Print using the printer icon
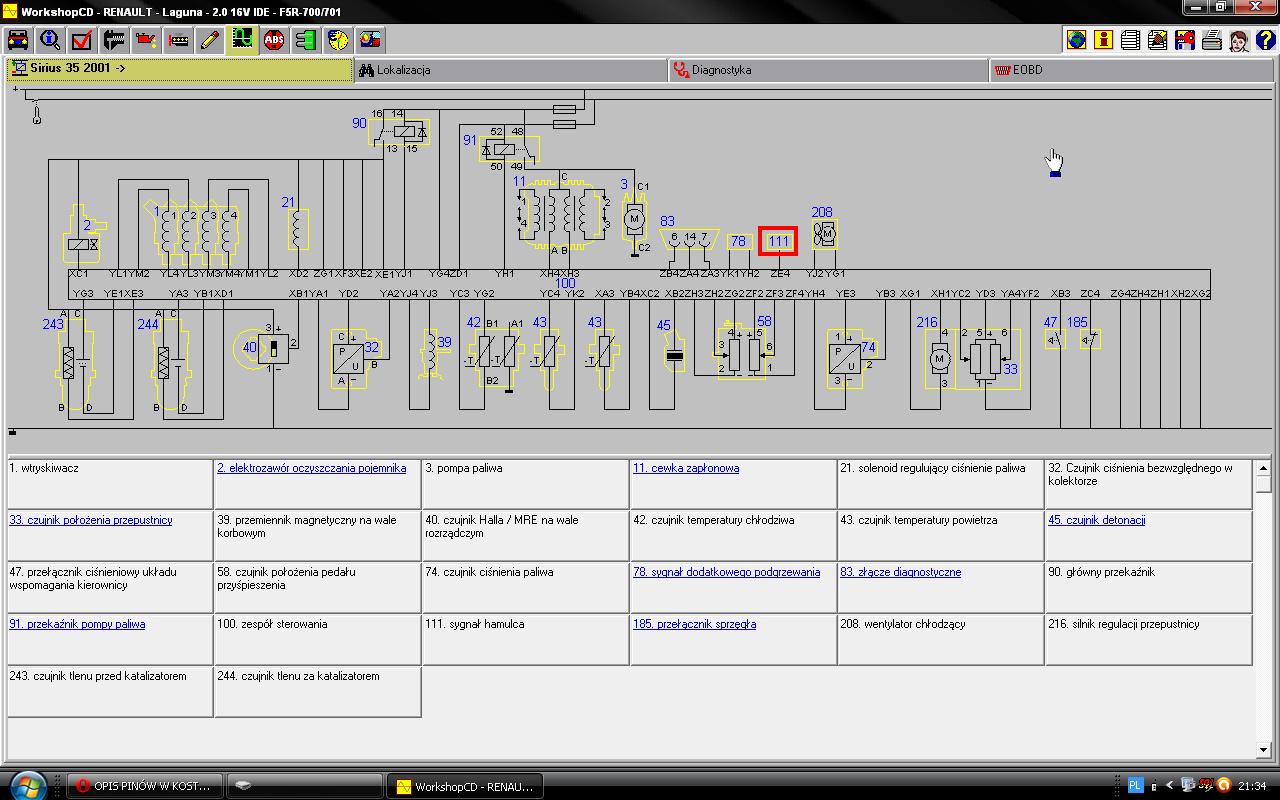Image resolution: width=1280 pixels, height=800 pixels. tap(1211, 40)
